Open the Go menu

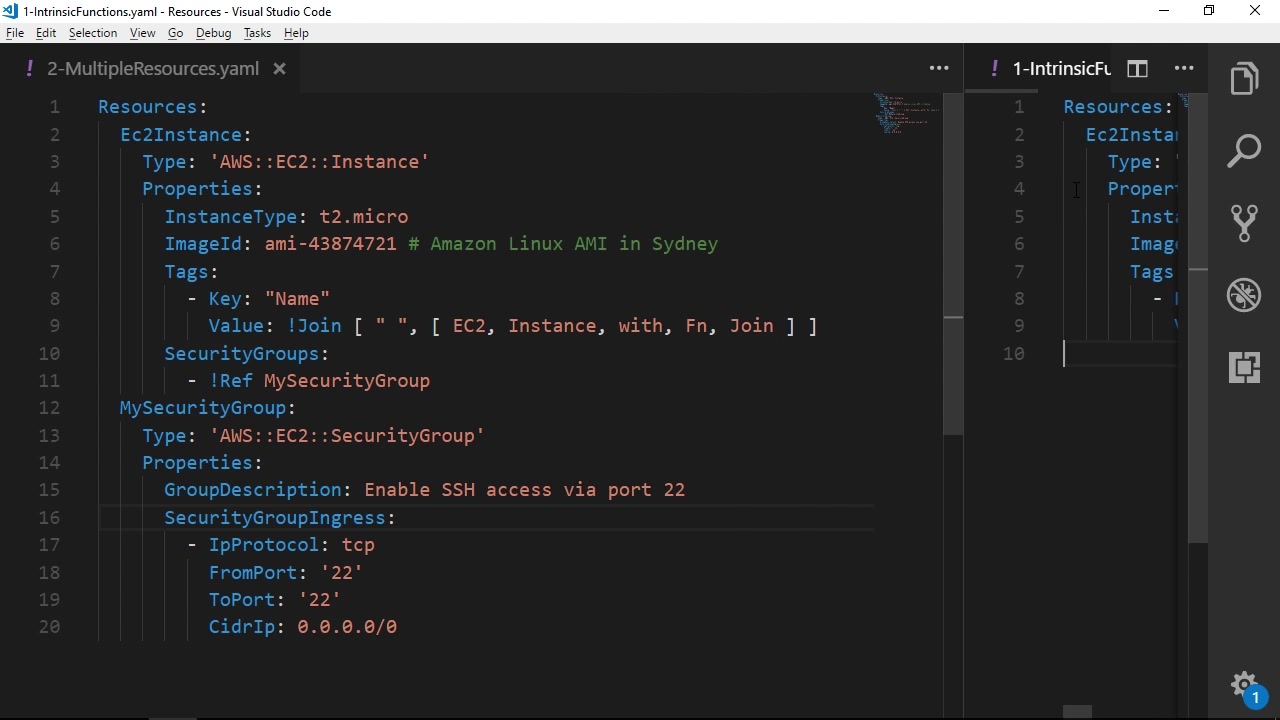point(176,33)
